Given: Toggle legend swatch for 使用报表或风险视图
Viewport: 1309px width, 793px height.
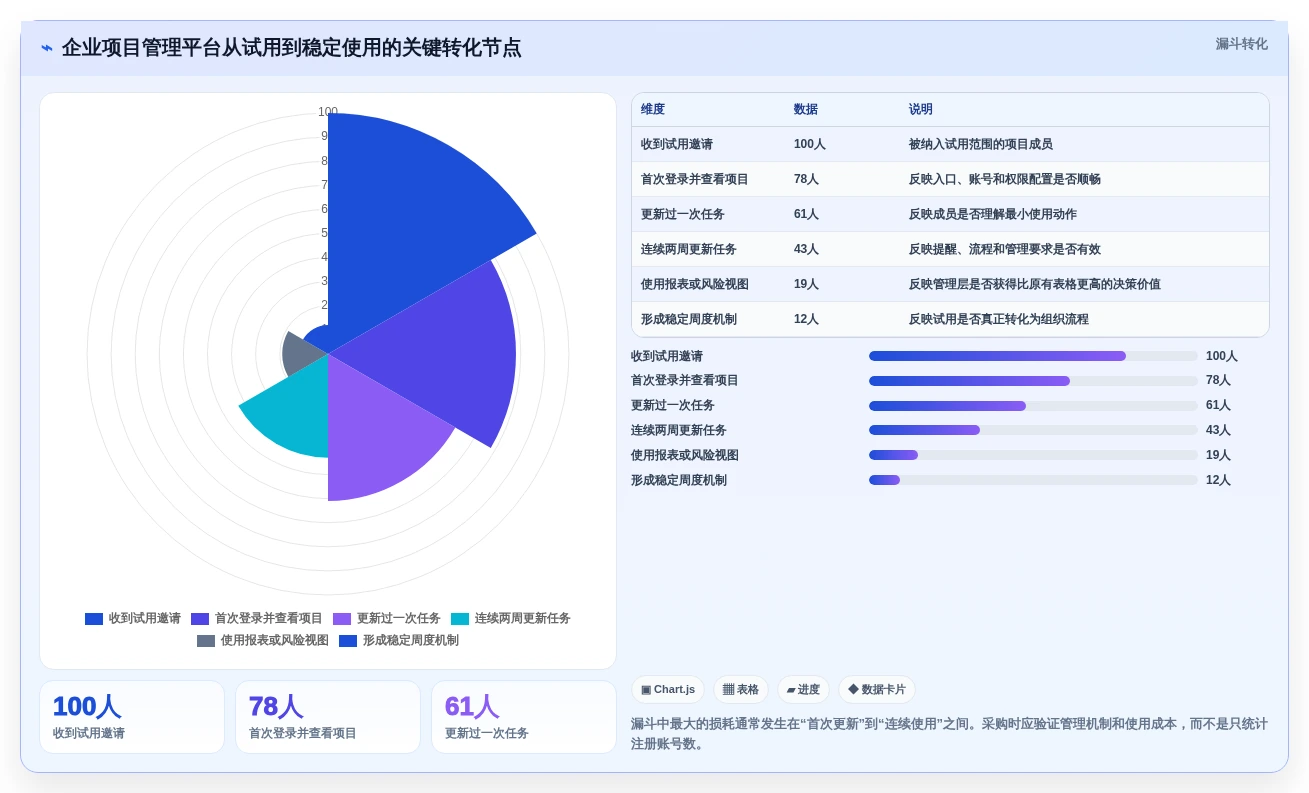Looking at the screenshot, I should 206,641.
